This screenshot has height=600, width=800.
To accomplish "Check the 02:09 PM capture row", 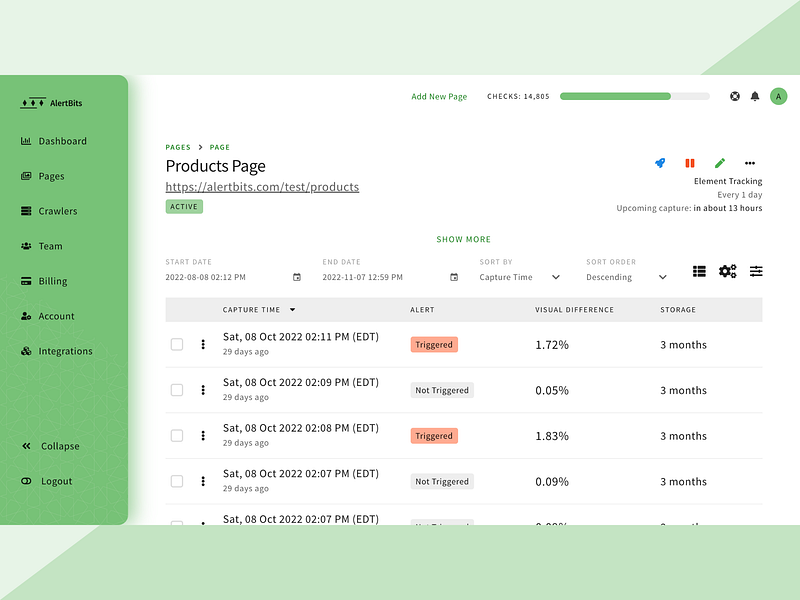I will [x=177, y=390].
